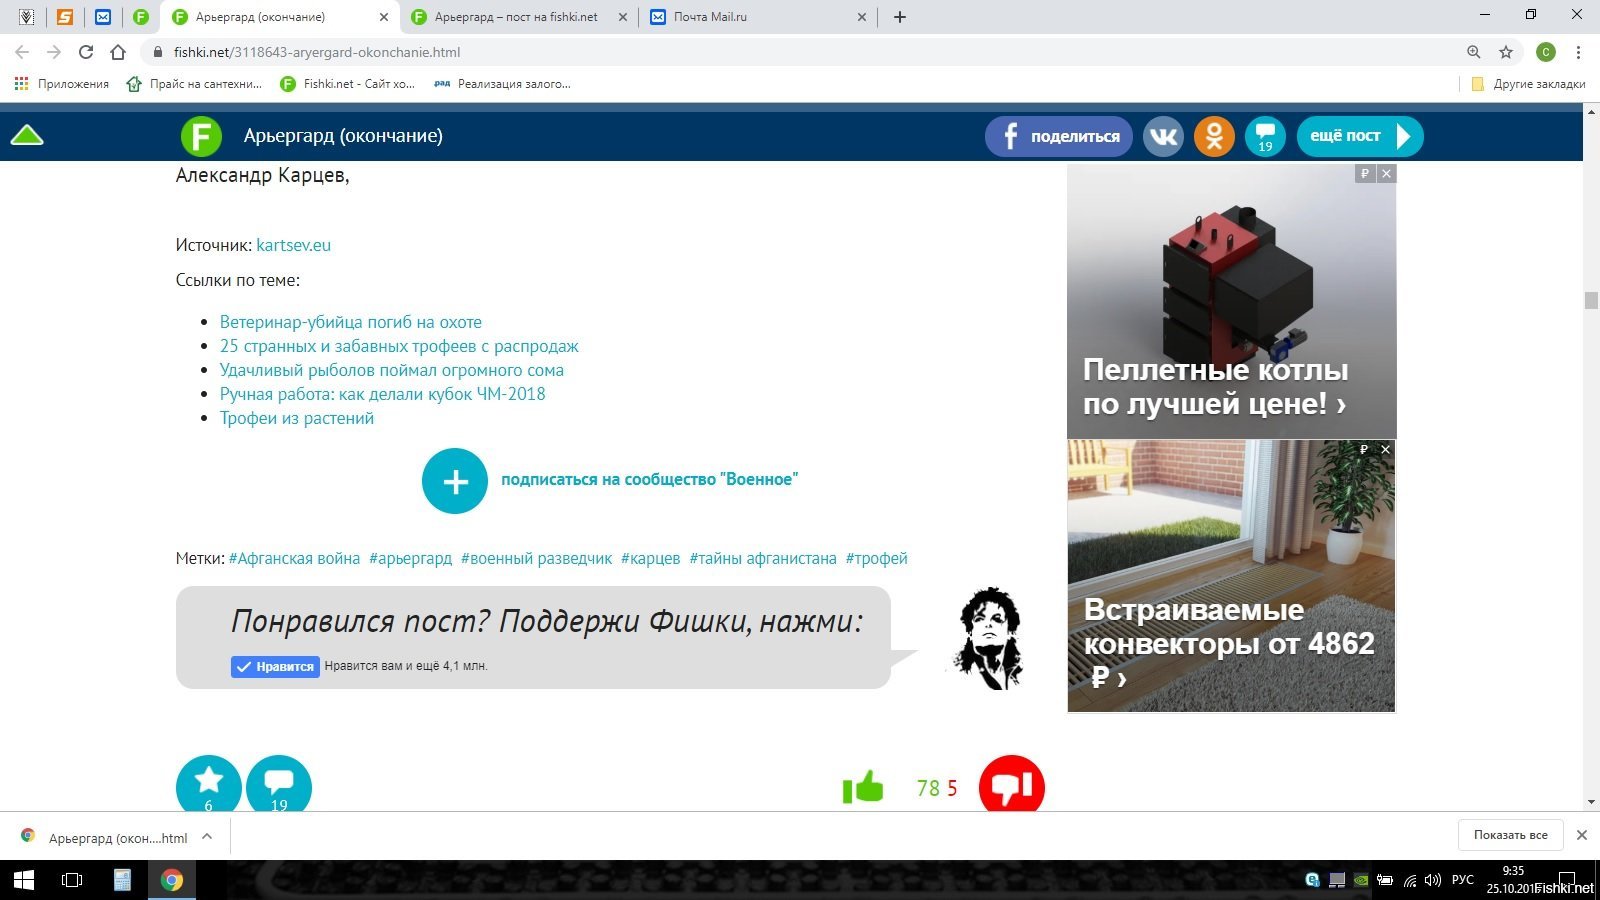Toggle the Facebook "Нравится" like button
The image size is (1600, 900).
[275, 667]
